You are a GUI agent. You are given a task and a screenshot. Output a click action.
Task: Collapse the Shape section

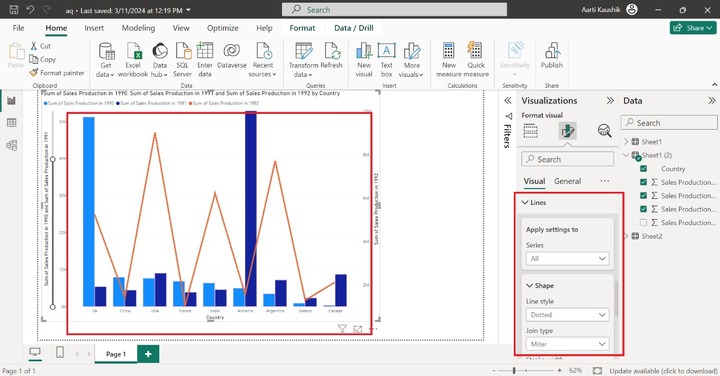pos(529,286)
